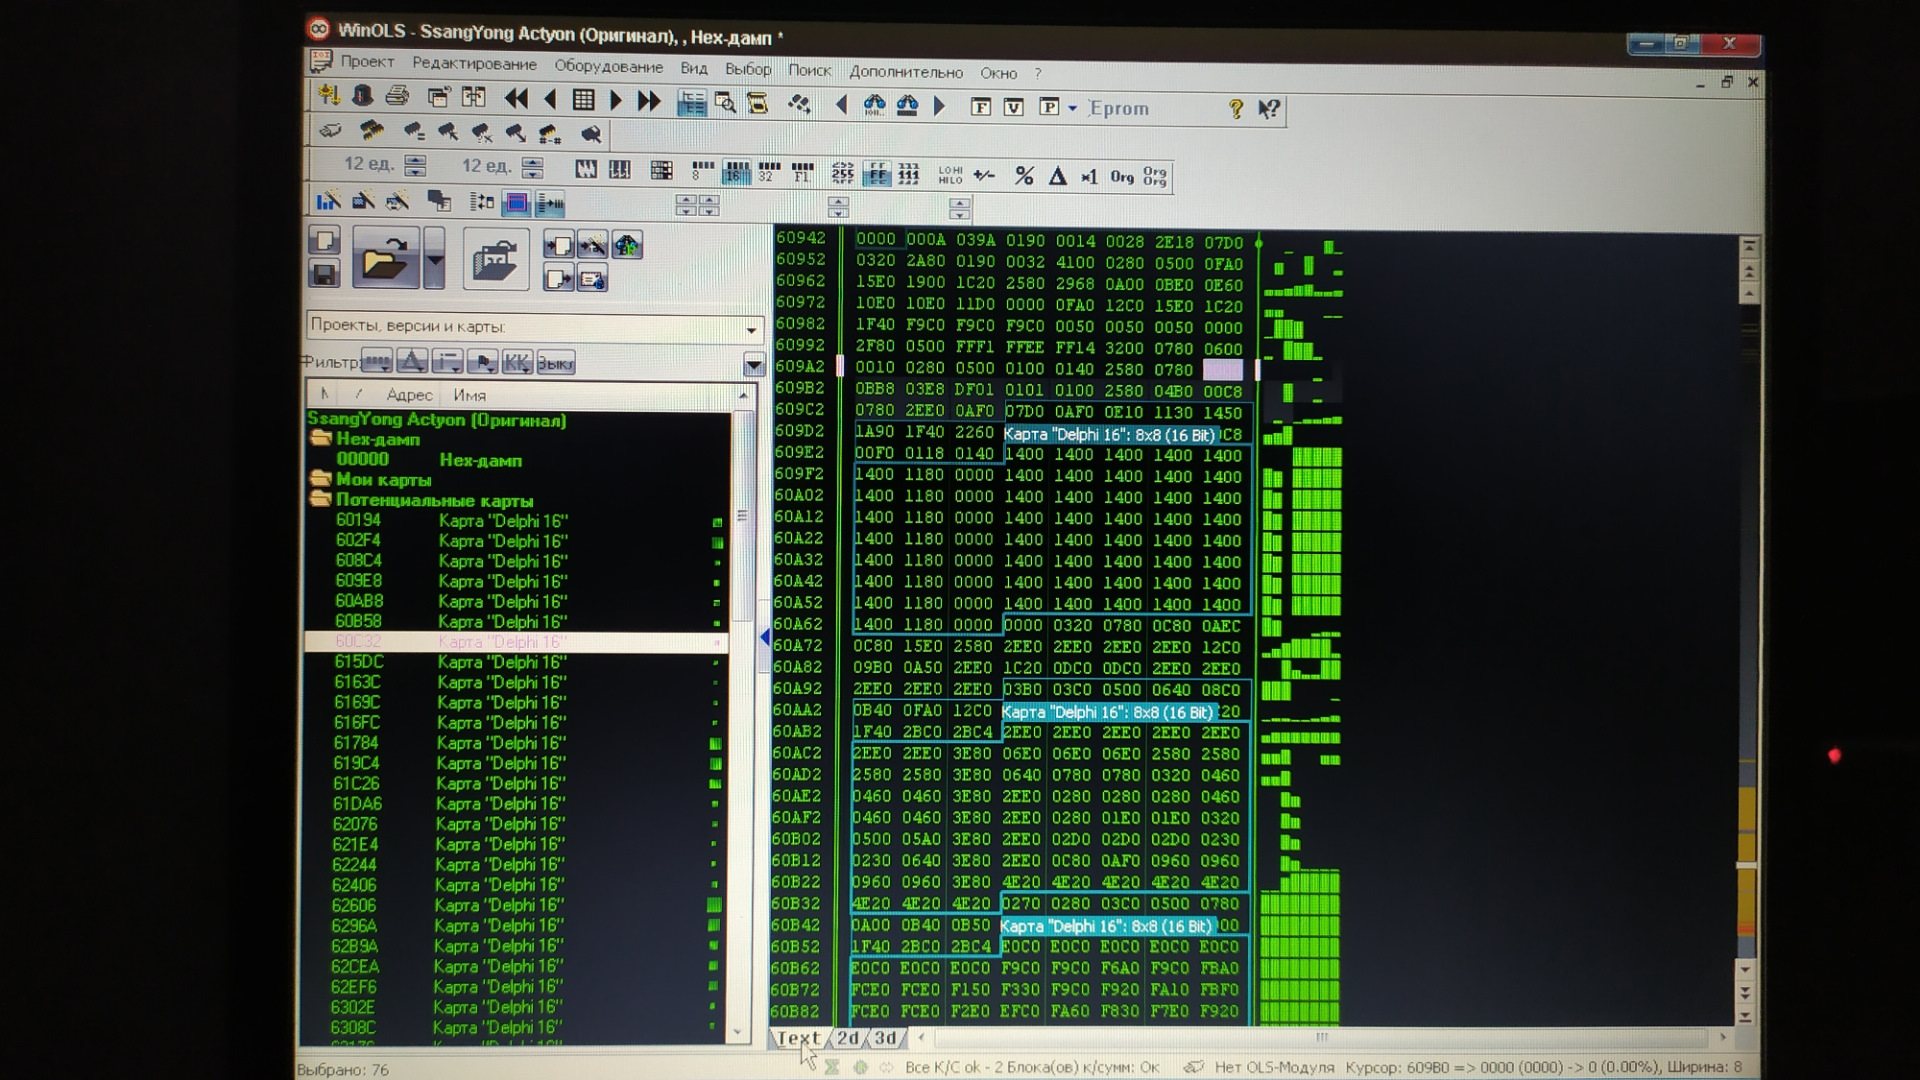This screenshot has height=1080, width=1920.
Task: Switch to the Text view tab
Action: (x=798, y=1038)
